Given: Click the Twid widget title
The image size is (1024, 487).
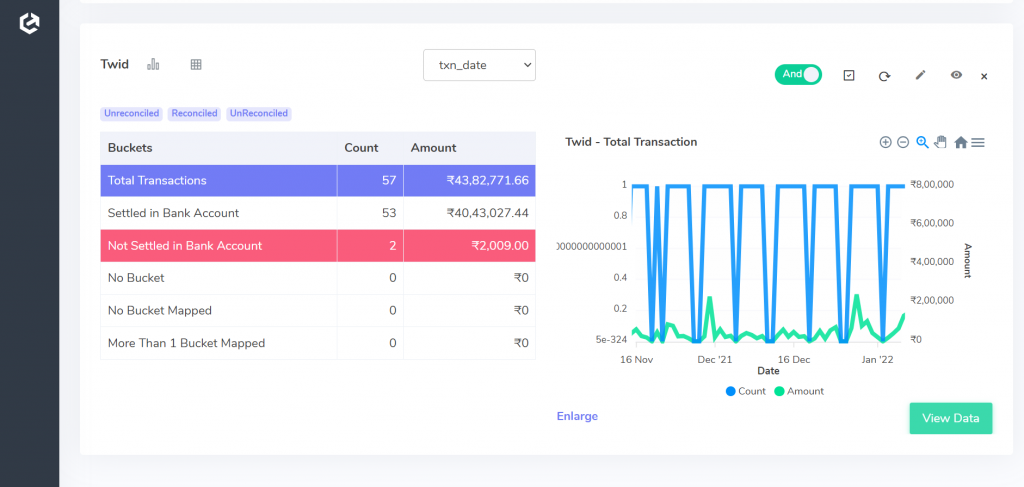Looking at the screenshot, I should (114, 64).
